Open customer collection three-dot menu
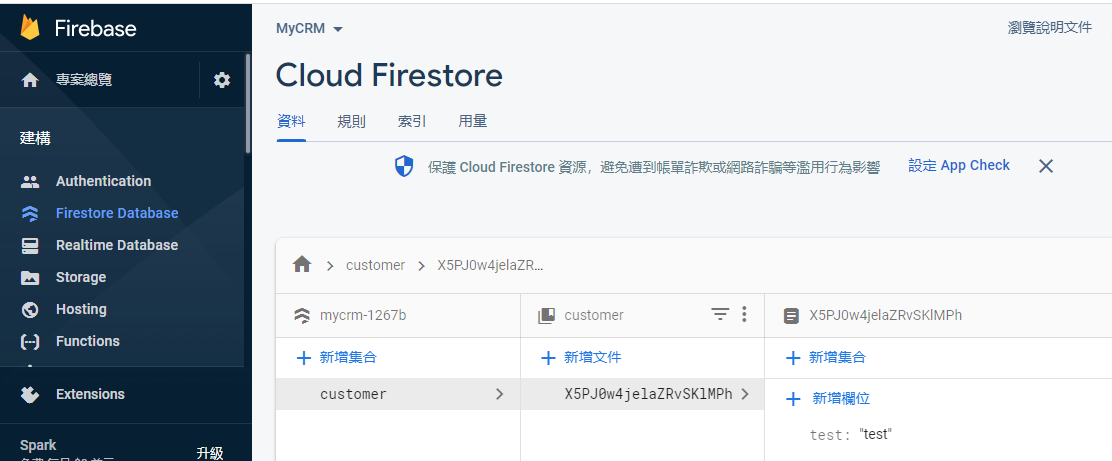The height and width of the screenshot is (461, 1112). point(744,314)
